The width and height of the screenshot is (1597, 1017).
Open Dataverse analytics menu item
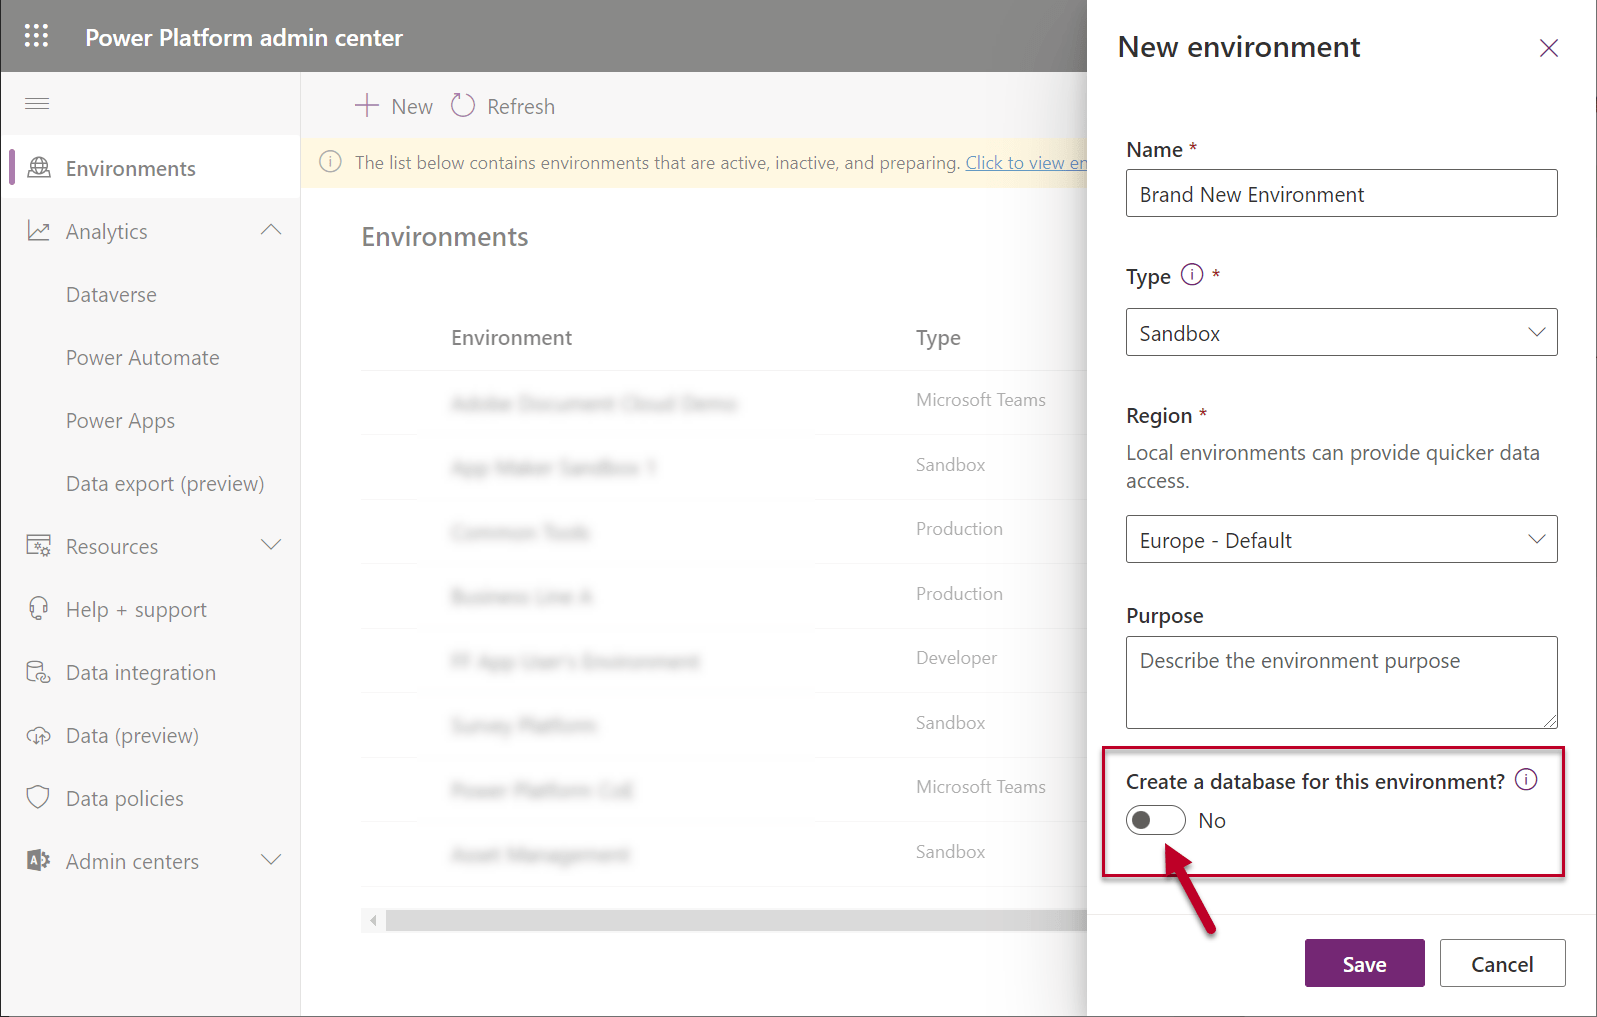click(111, 295)
